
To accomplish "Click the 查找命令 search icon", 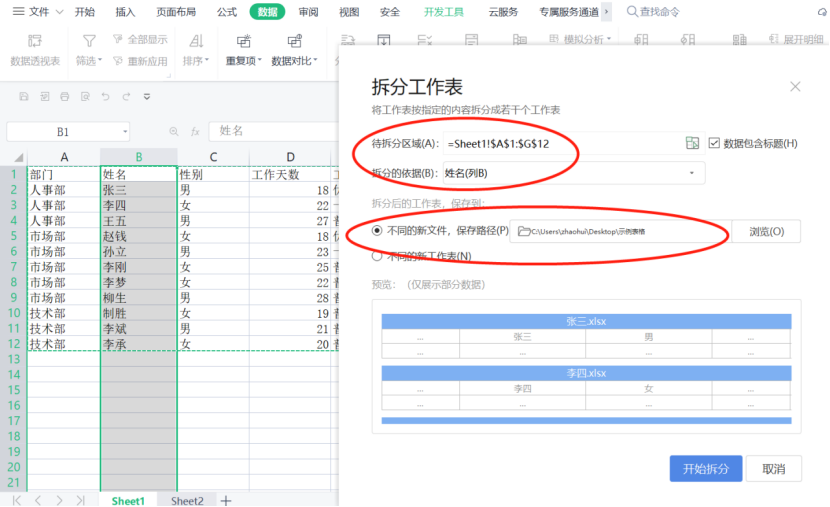I will pos(632,12).
